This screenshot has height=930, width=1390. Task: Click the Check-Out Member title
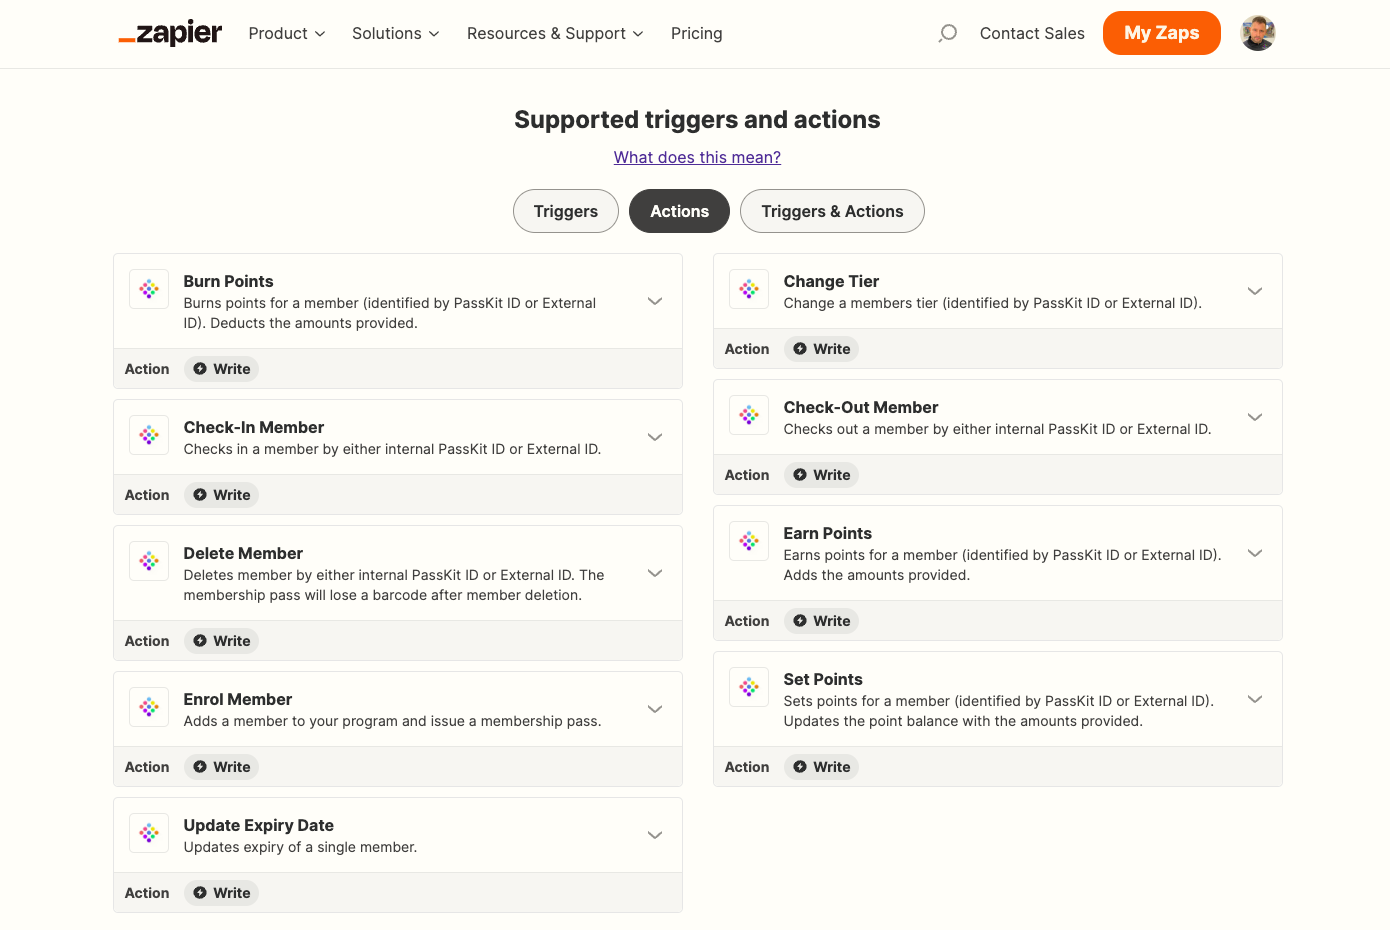pos(861,408)
